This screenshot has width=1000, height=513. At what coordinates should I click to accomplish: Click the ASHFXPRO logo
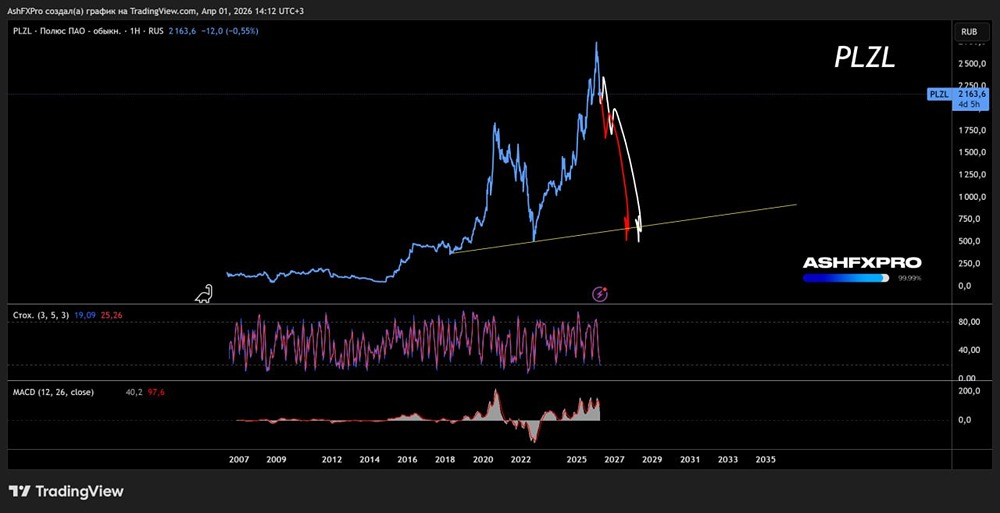pyautogui.click(x=862, y=263)
